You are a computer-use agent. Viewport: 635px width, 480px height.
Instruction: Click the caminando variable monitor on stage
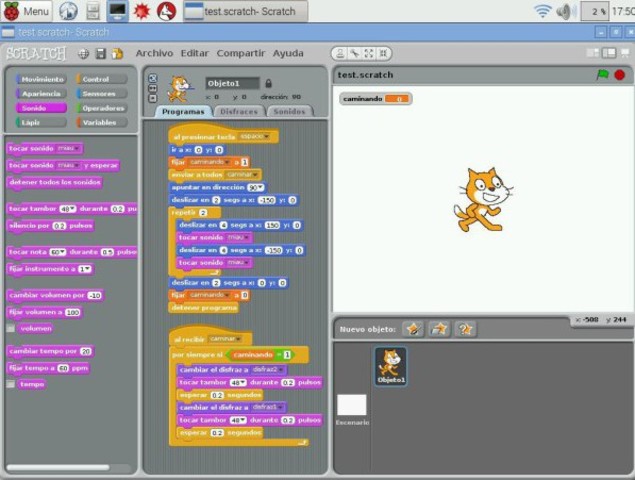[375, 99]
